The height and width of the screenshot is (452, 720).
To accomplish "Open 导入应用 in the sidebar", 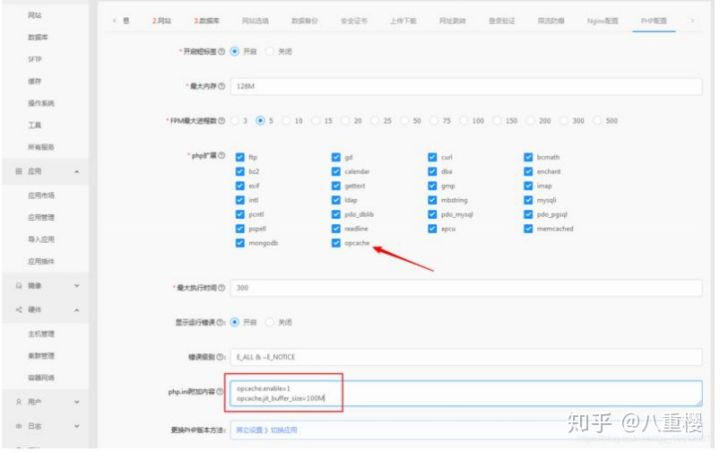I will click(x=41, y=239).
